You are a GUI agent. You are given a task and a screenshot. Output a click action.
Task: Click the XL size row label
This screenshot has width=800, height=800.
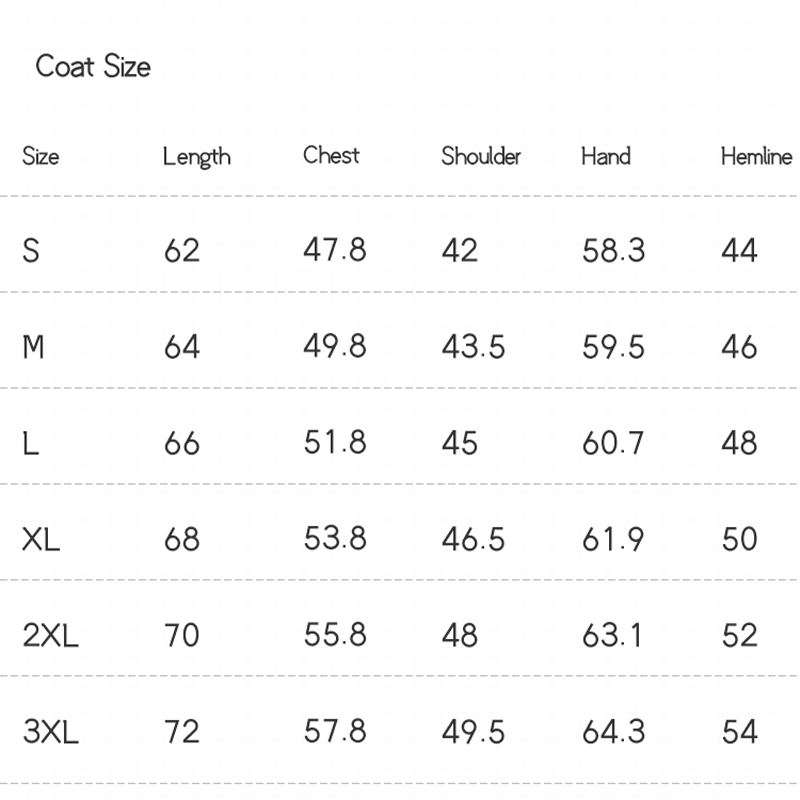coord(41,540)
